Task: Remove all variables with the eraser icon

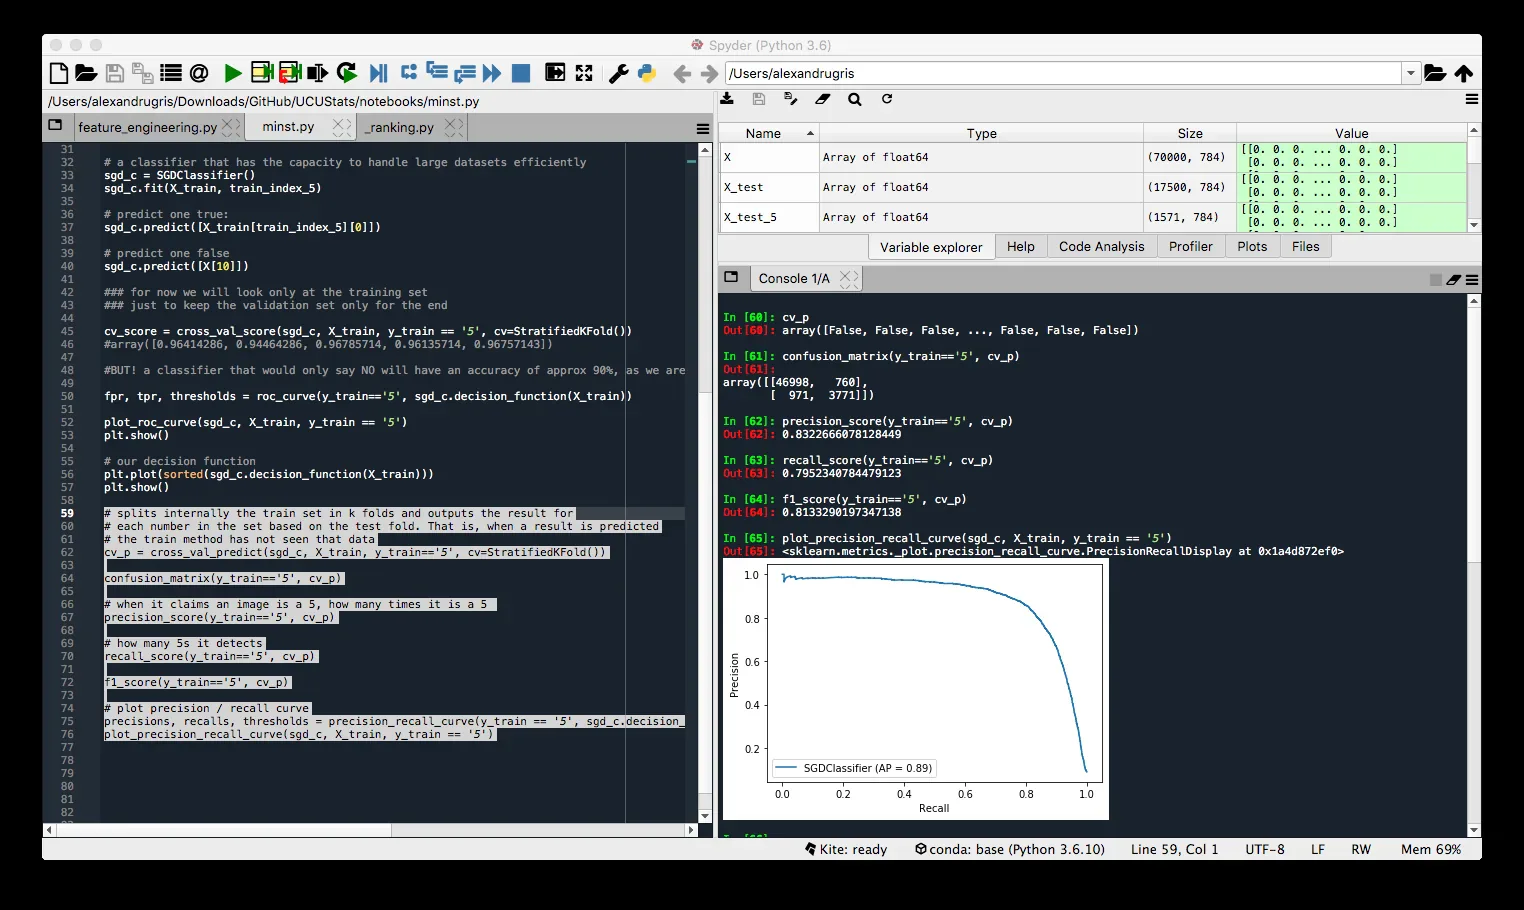Action: 823,99
